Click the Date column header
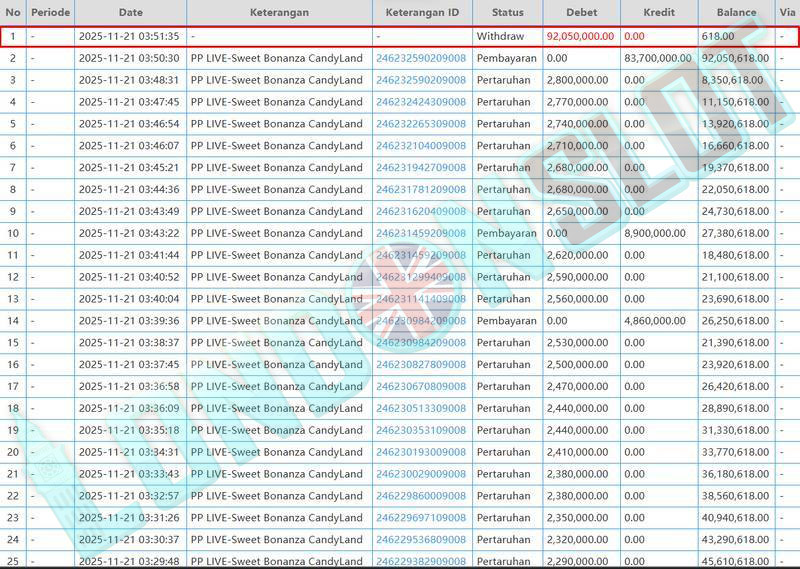The height and width of the screenshot is (569, 800). click(130, 13)
